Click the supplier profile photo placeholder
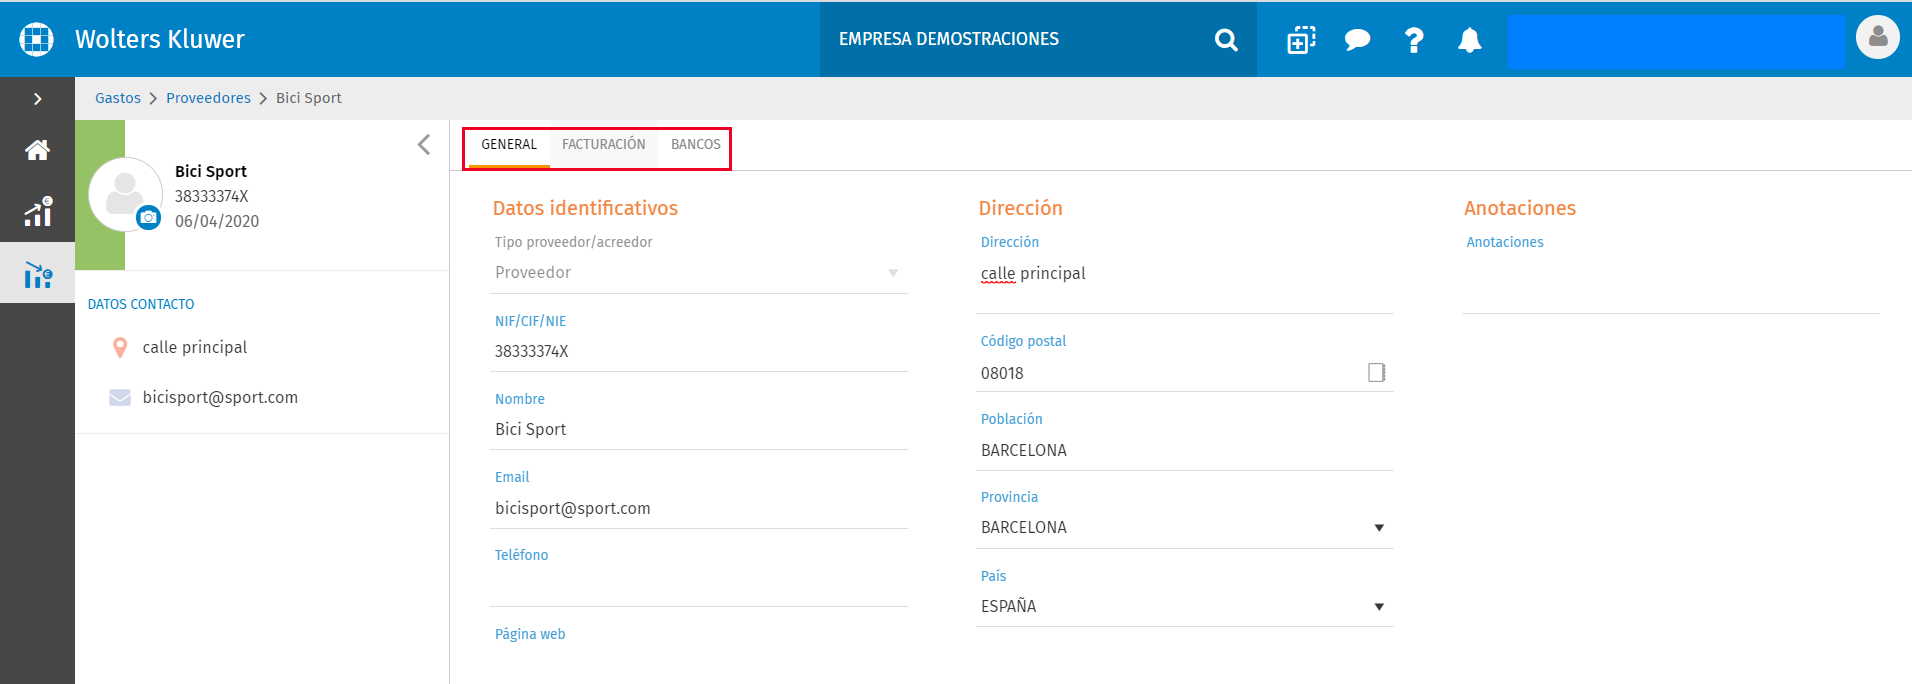This screenshot has width=1912, height=684. [x=125, y=194]
